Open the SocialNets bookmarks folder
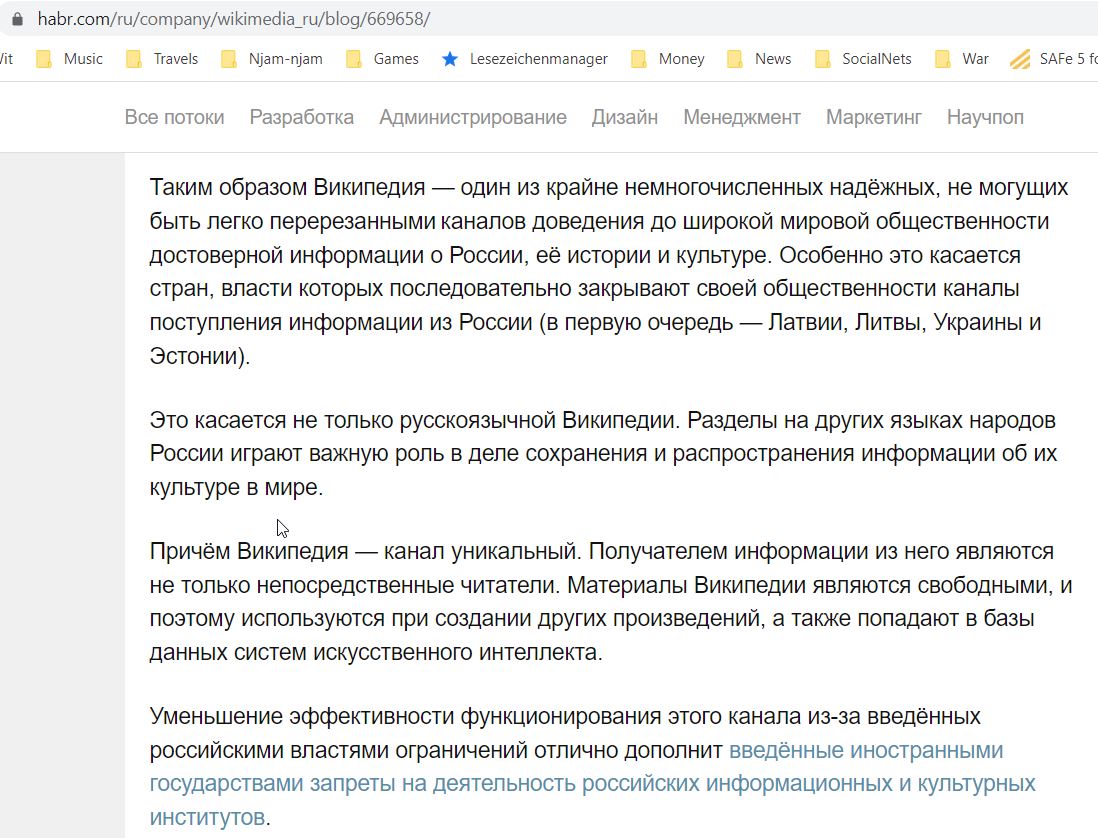Viewport: 1098px width, 838px height. 863,59
